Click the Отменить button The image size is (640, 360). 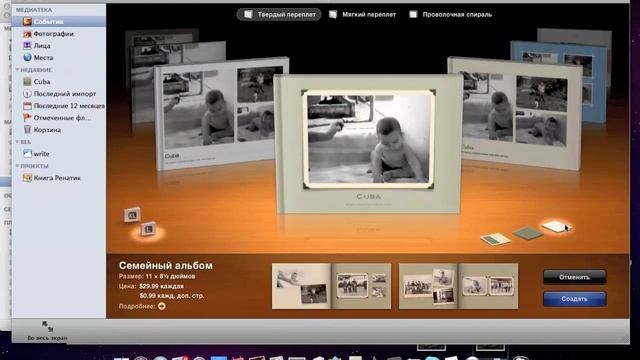574,277
